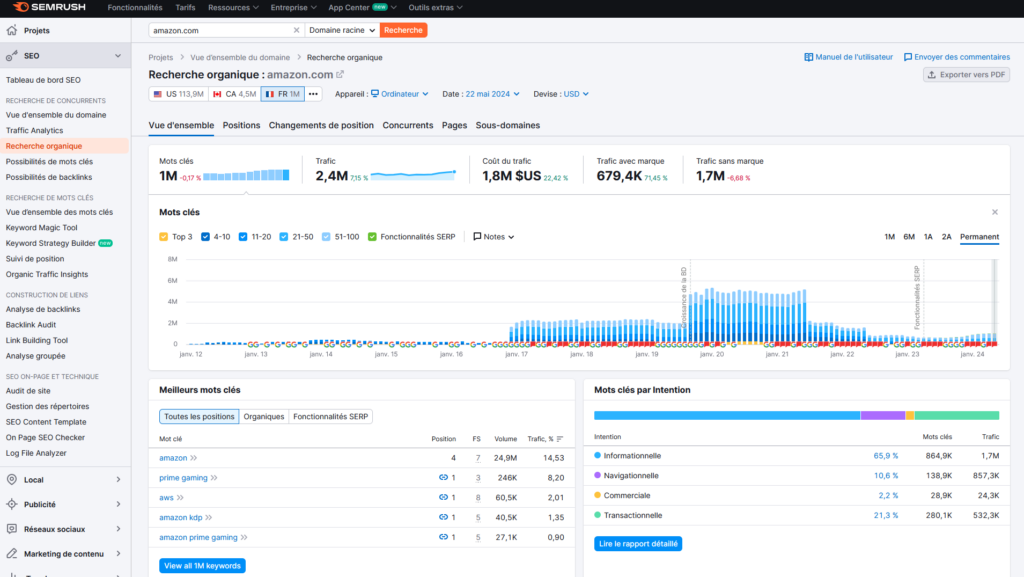Open more databases ellipsis button
1024x577 pixels.
313,94
